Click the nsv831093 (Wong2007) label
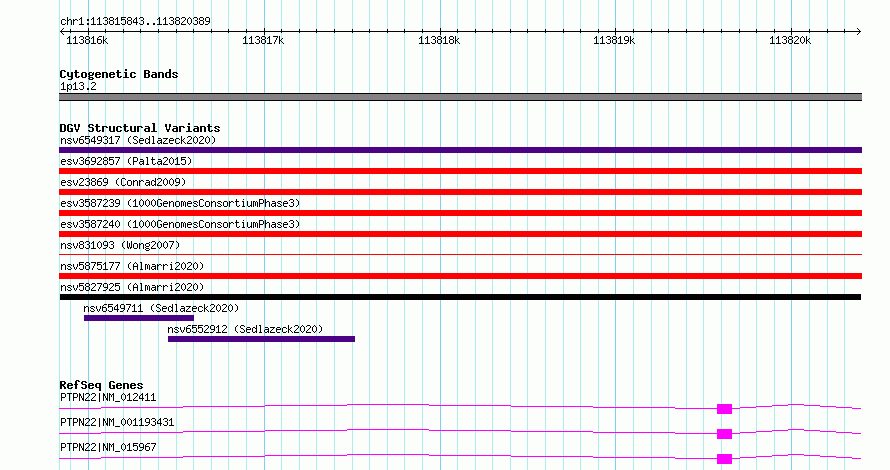890x470 pixels. click(120, 245)
